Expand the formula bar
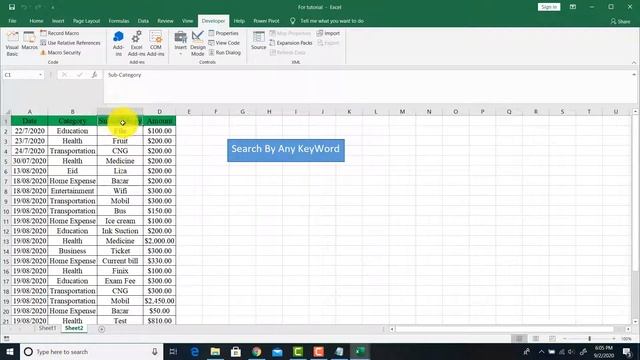 pos(634,75)
